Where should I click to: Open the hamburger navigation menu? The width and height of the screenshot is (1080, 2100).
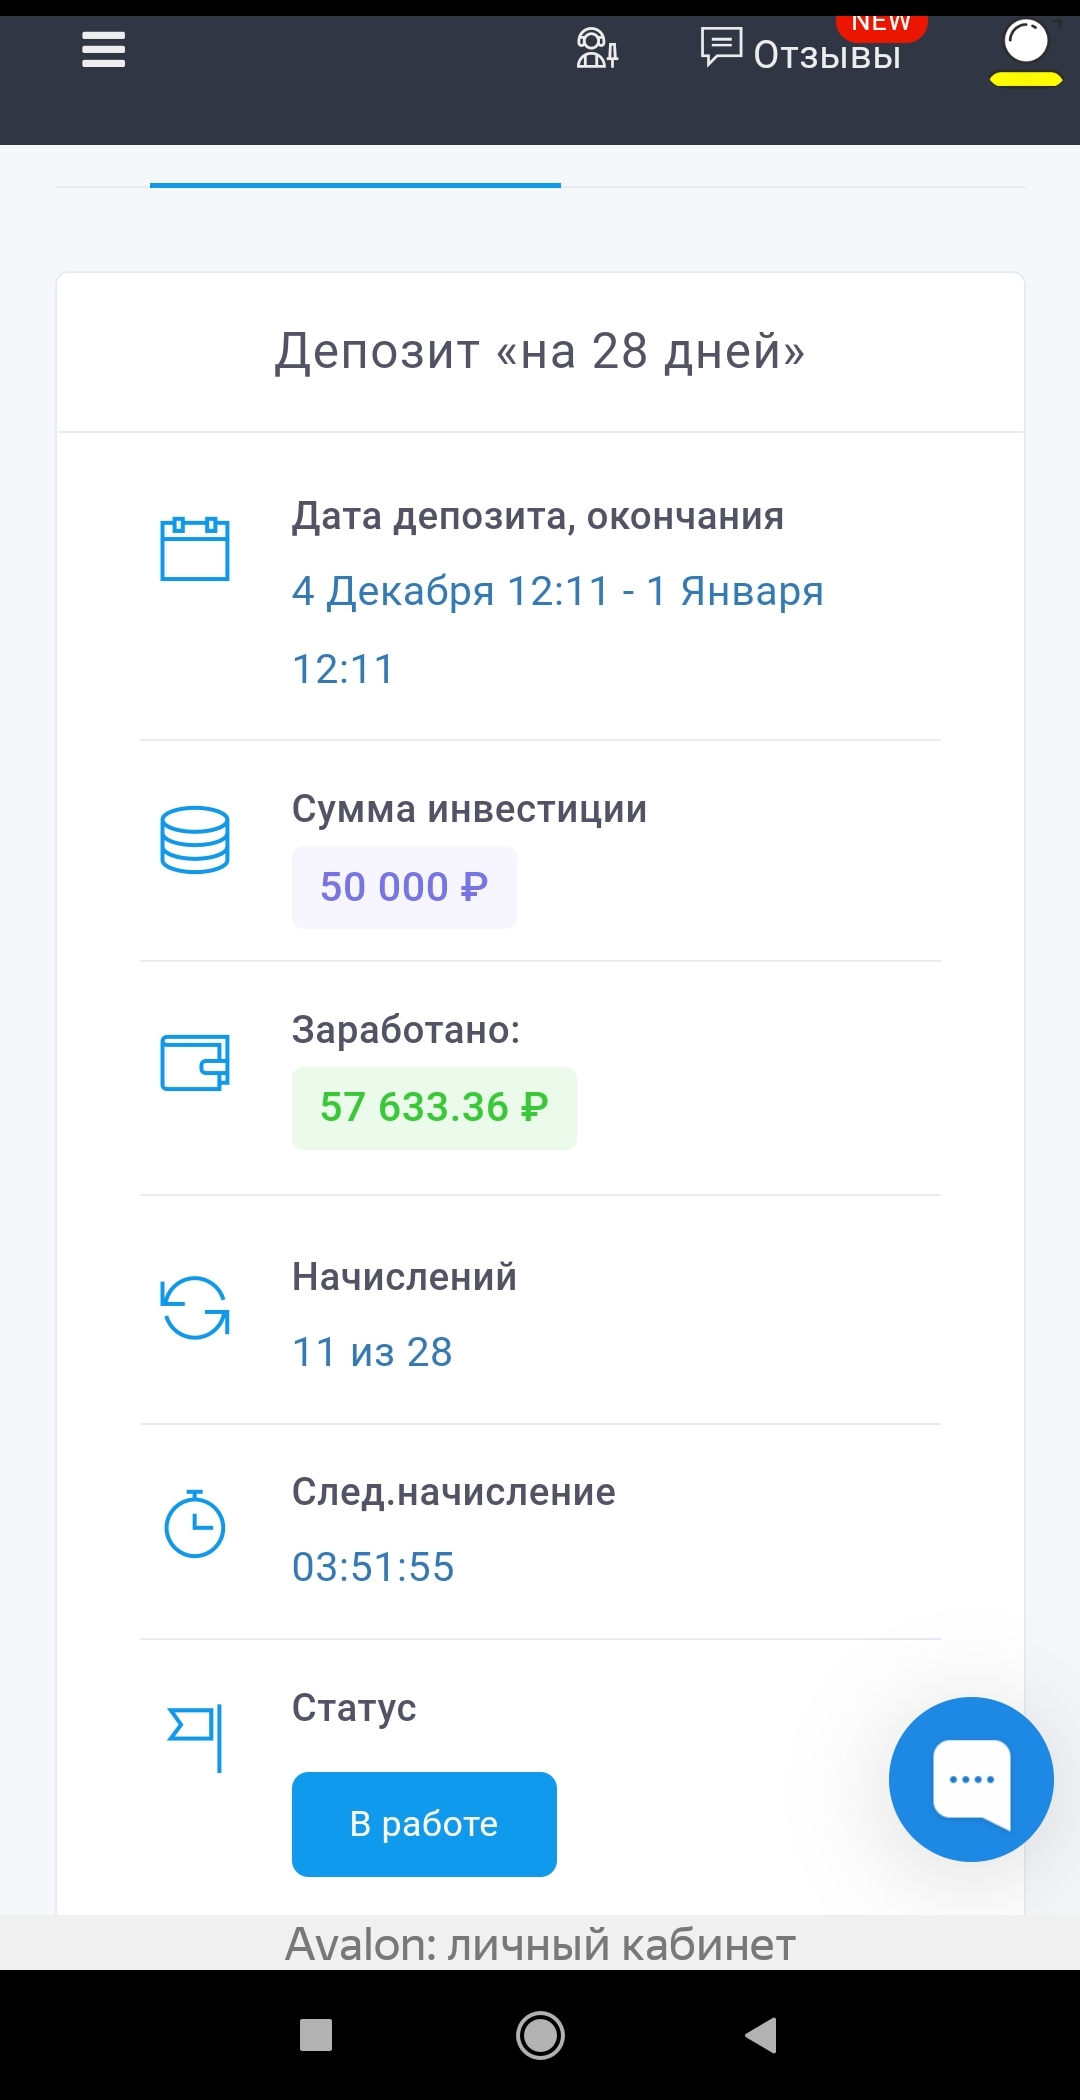click(x=104, y=49)
